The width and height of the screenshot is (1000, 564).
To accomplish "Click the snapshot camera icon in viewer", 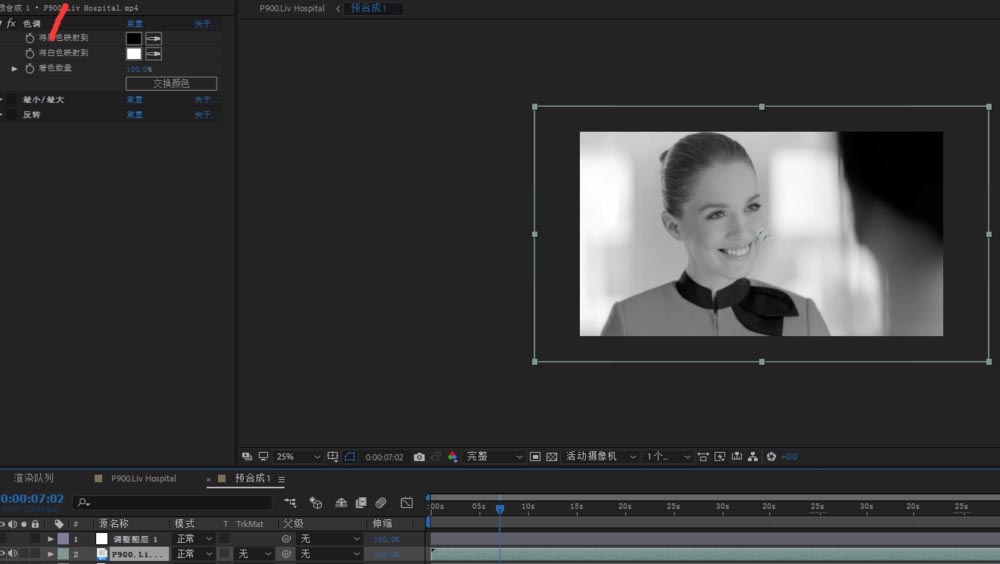I will 419,457.
